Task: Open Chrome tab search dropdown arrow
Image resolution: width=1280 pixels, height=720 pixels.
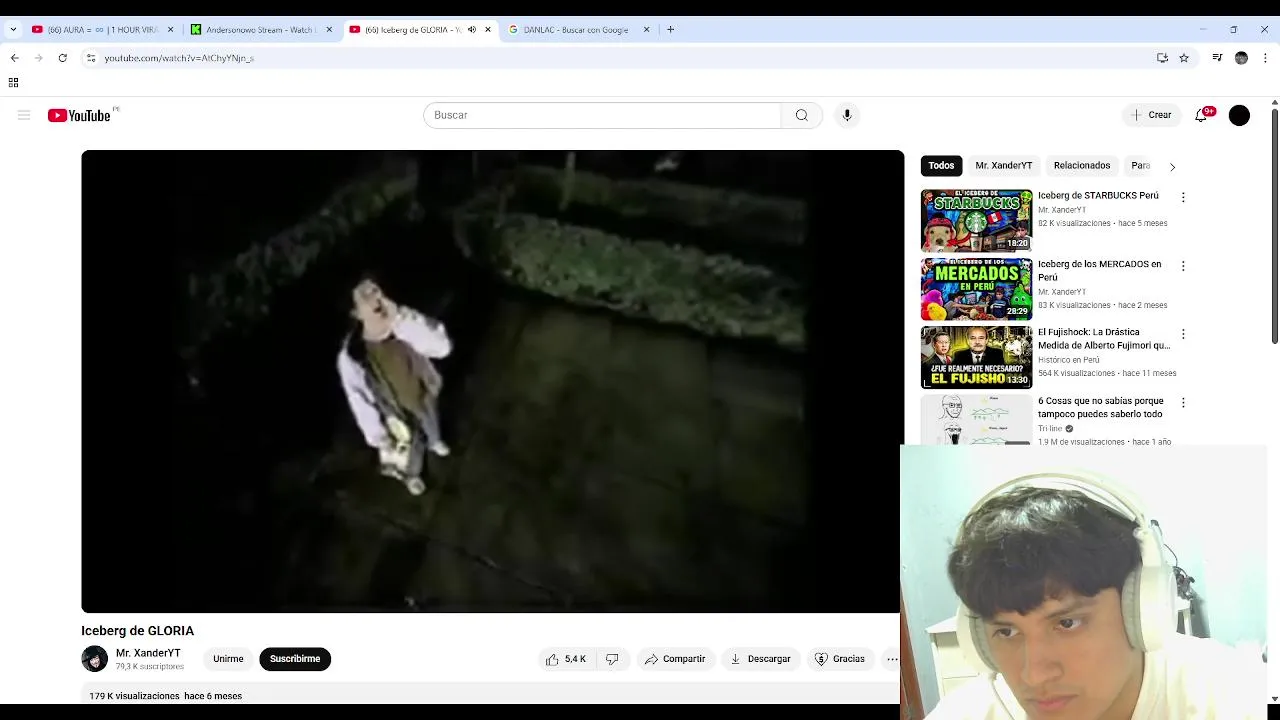Action: click(x=13, y=30)
